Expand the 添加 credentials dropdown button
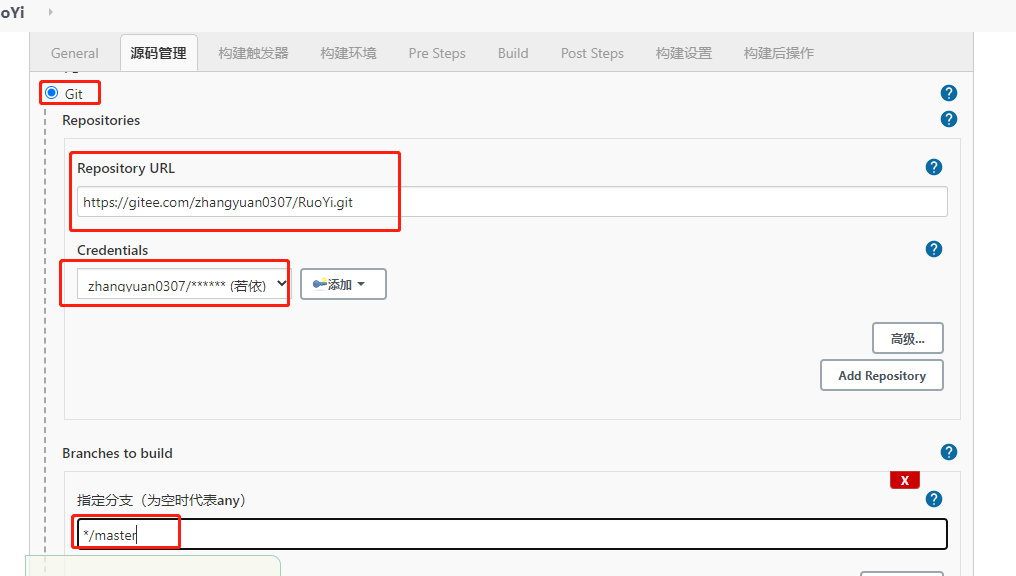Image resolution: width=1016 pixels, height=576 pixels. [x=343, y=284]
